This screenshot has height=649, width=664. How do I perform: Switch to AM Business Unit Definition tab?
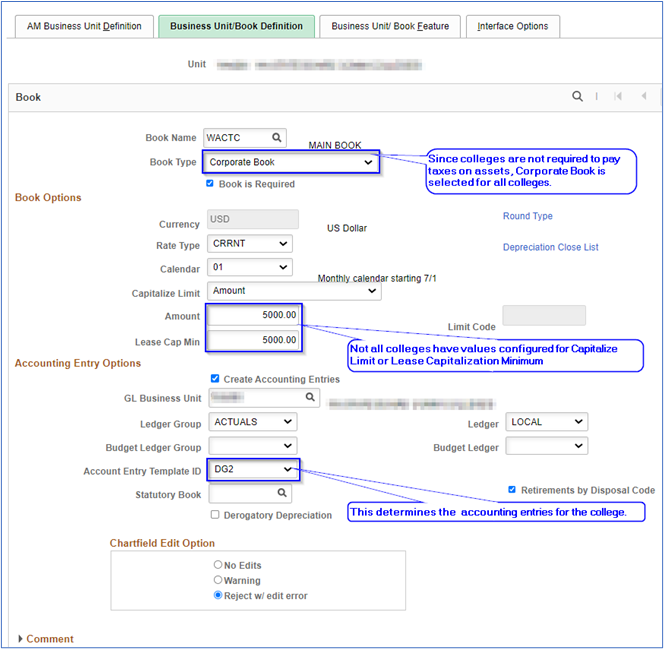[x=84, y=26]
